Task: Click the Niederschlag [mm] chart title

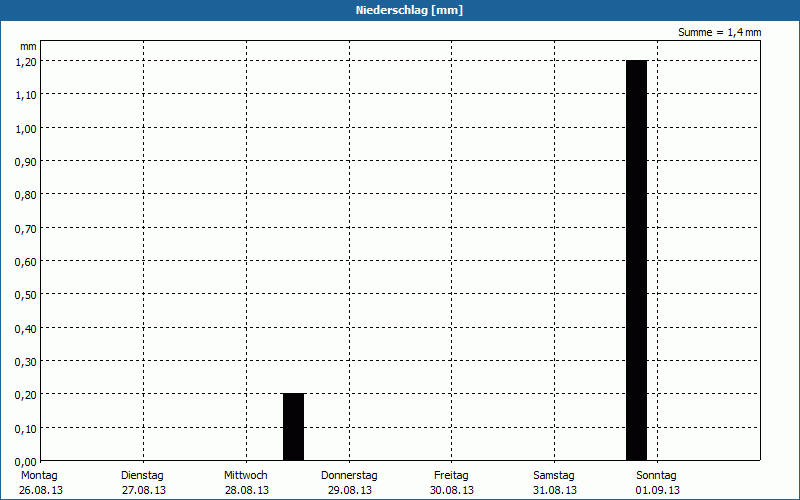Action: [409, 10]
